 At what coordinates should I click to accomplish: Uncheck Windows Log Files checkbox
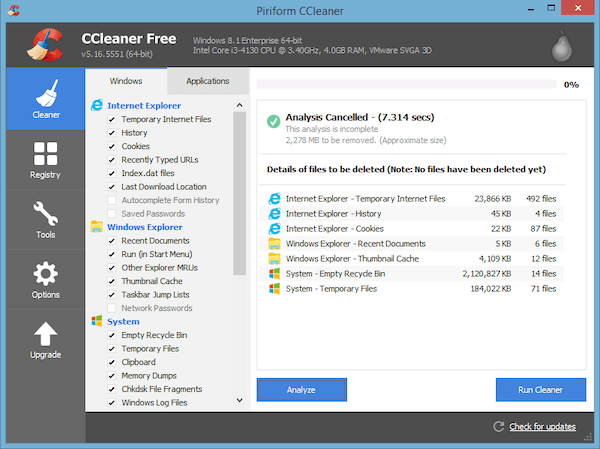pyautogui.click(x=112, y=403)
